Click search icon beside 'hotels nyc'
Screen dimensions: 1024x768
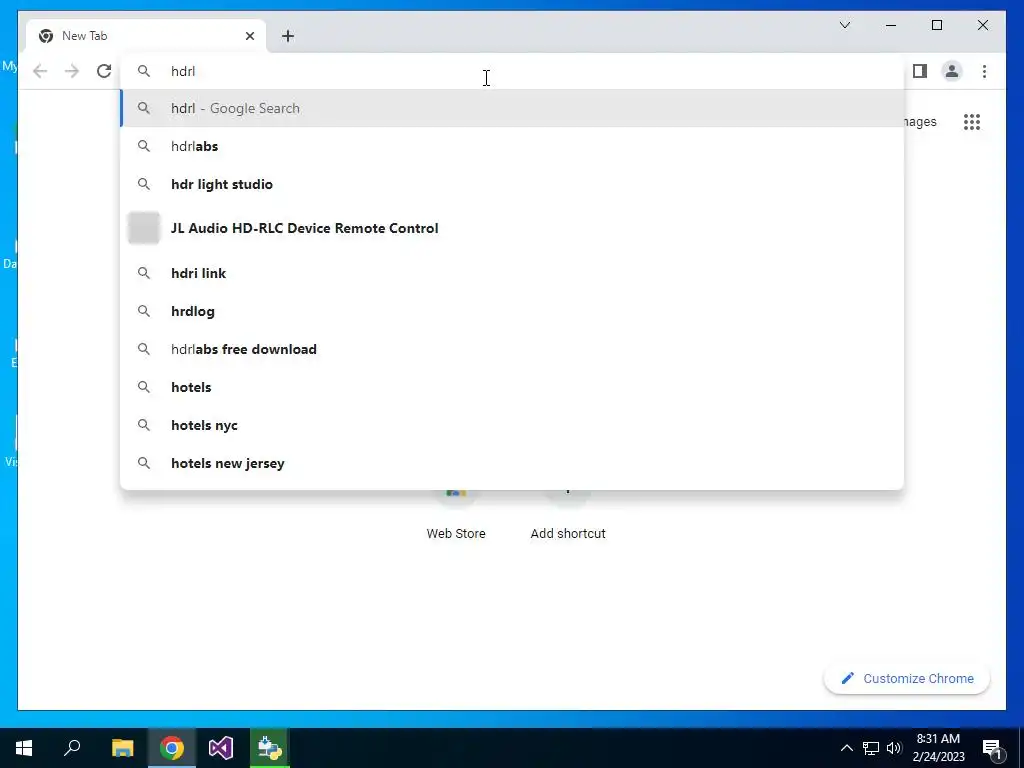pos(144,425)
